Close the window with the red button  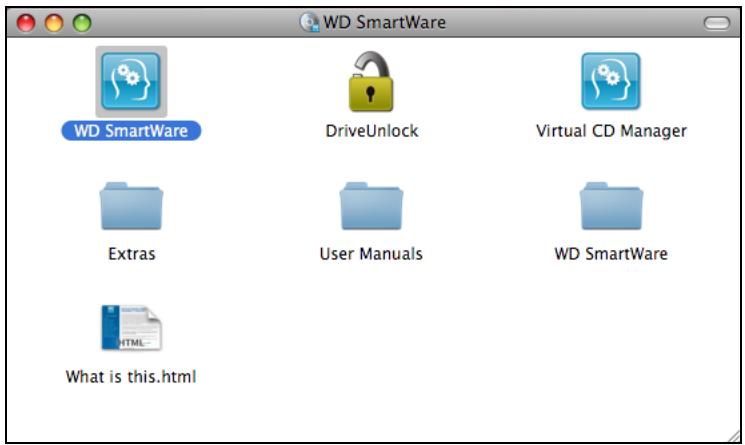[x=26, y=23]
